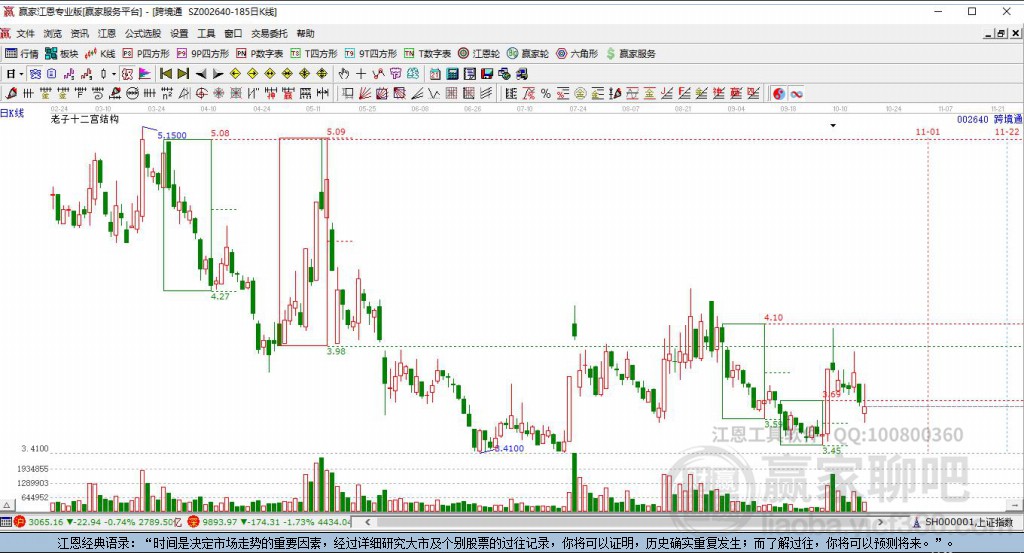1024x553 pixels.
Task: Expand the 日 period dropdown arrow
Action: [x=21, y=73]
